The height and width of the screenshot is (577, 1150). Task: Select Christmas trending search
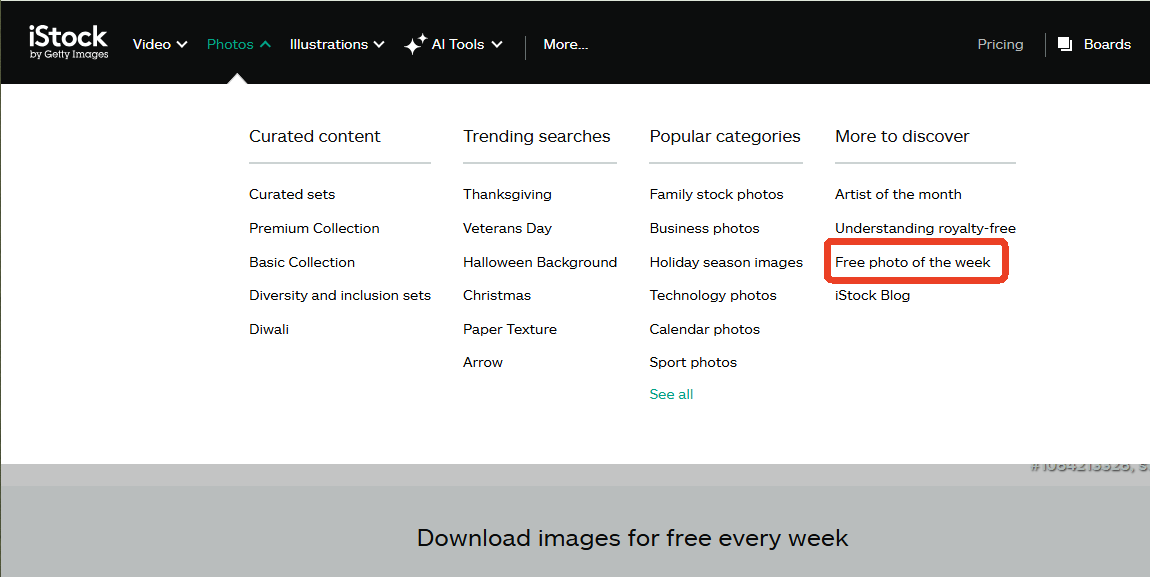497,295
